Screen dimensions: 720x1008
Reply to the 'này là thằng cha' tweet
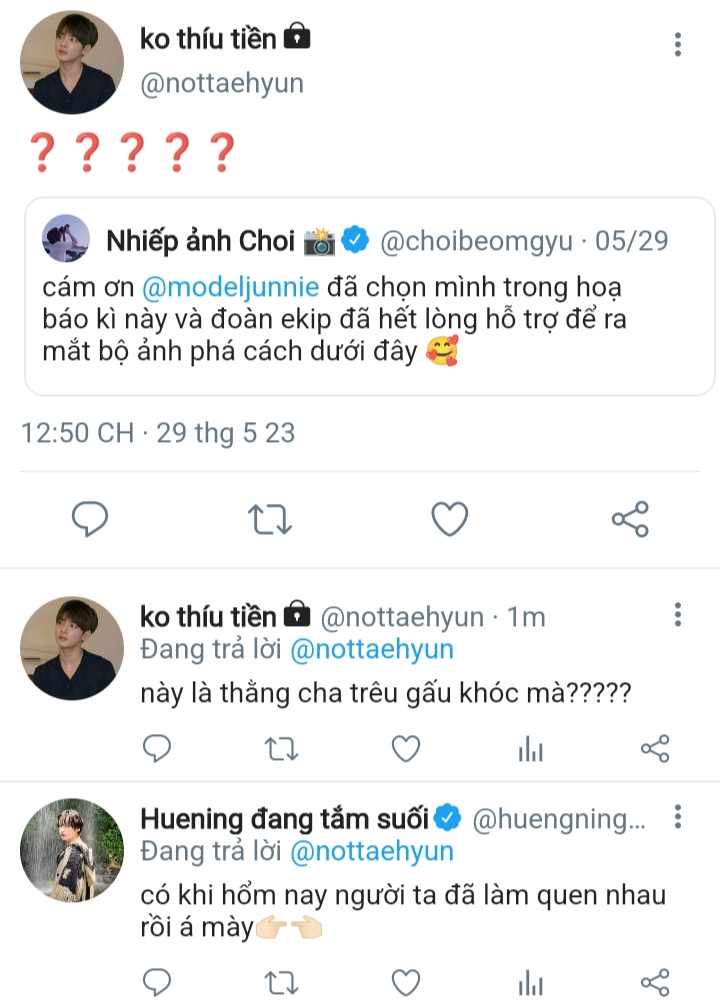(x=157, y=749)
